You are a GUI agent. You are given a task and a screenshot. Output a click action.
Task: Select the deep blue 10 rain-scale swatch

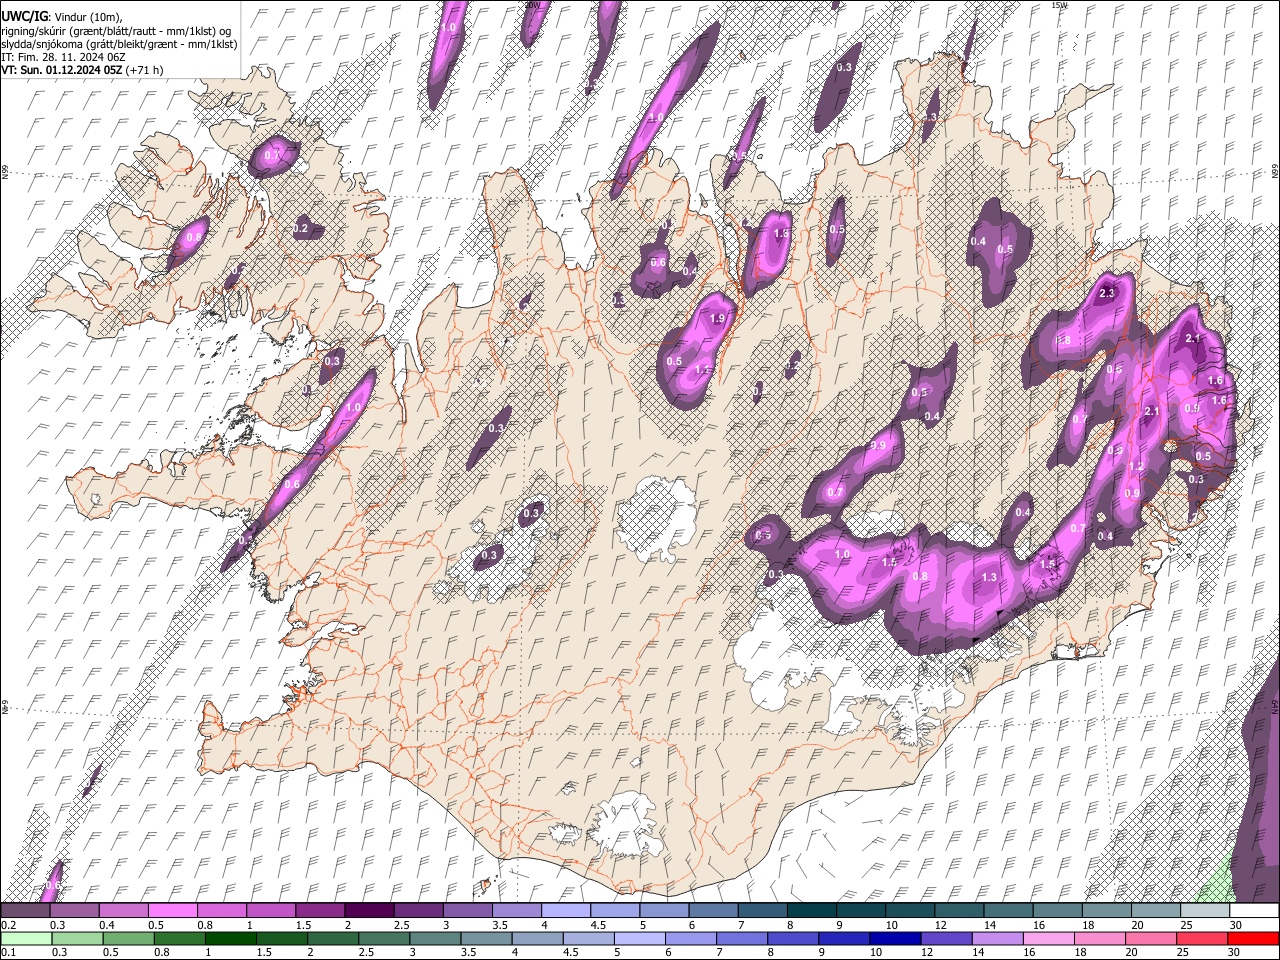895,938
